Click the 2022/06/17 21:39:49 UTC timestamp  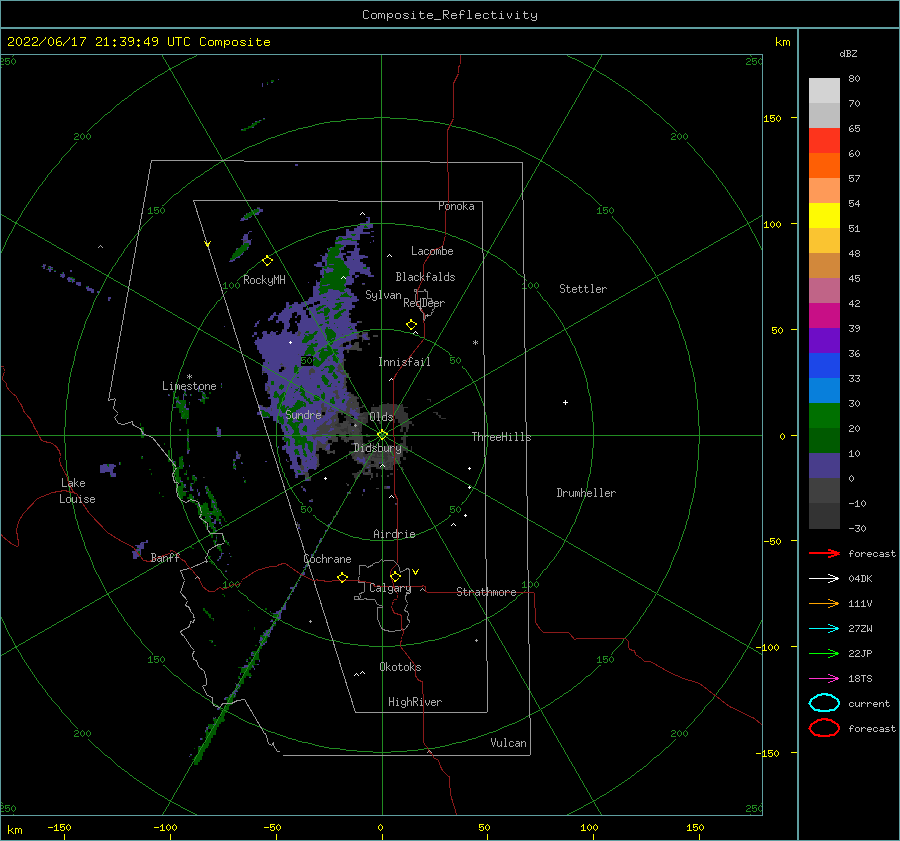pyautogui.click(x=99, y=41)
